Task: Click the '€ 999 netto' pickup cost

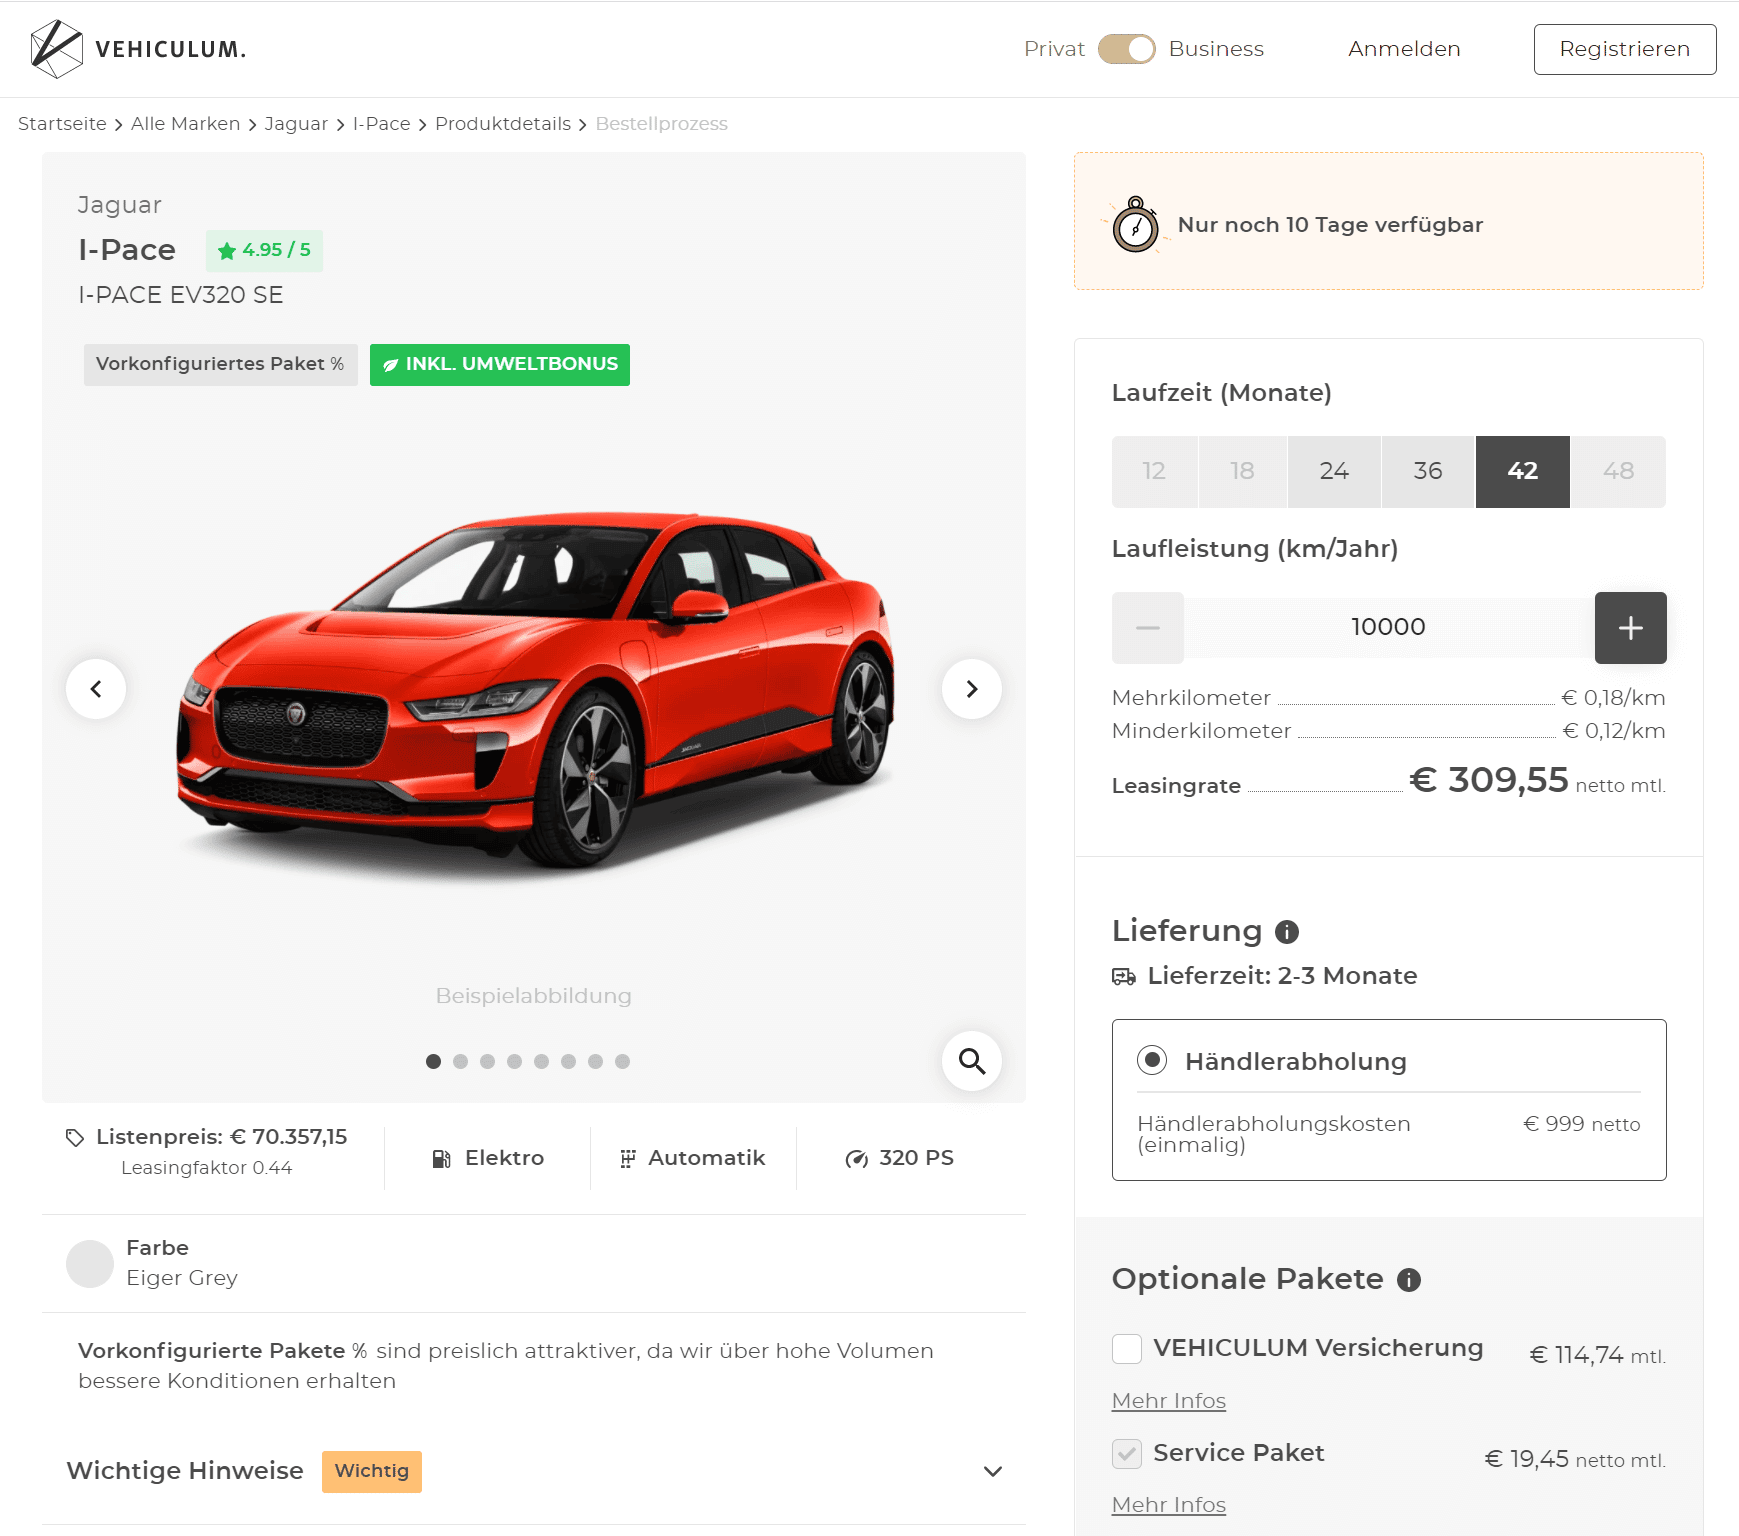Action: (1582, 1124)
